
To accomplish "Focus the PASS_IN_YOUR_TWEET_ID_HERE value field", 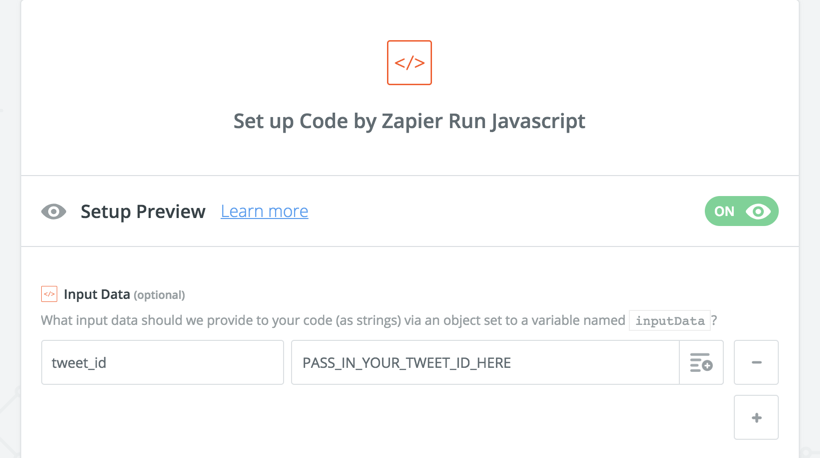I will pyautogui.click(x=485, y=362).
